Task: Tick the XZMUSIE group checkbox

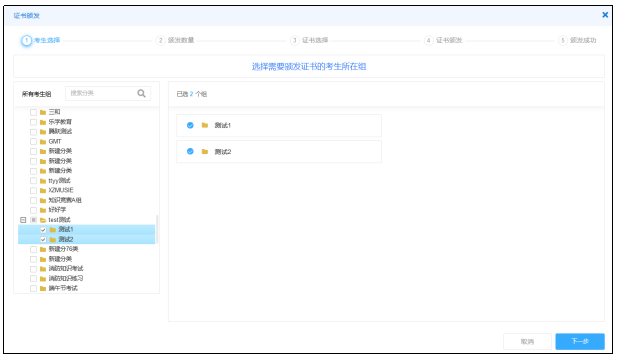Action: pyautogui.click(x=33, y=190)
